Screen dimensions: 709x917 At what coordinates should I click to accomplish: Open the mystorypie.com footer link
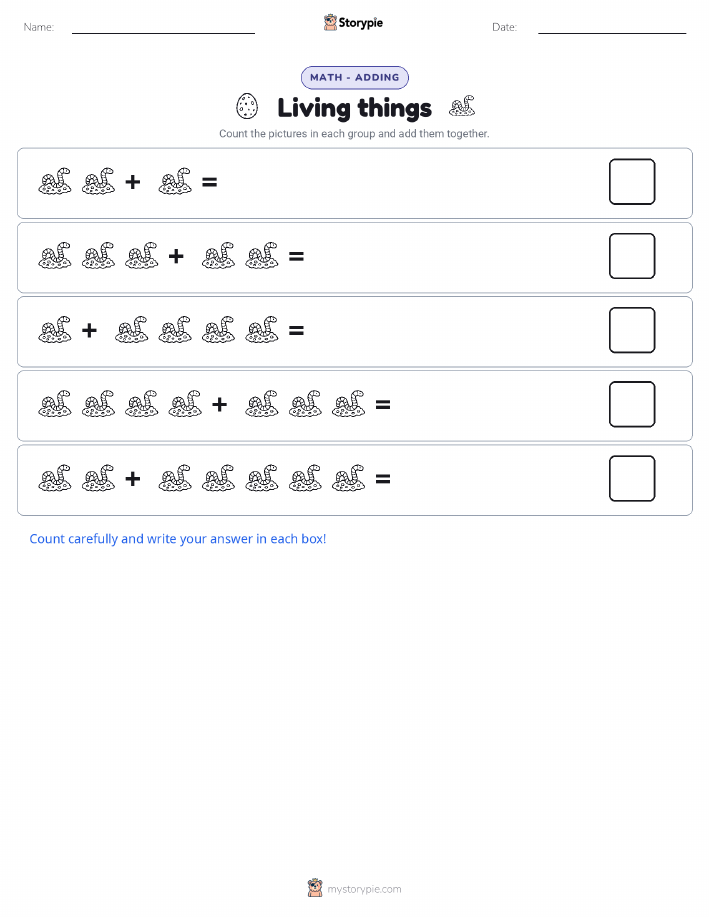tap(364, 889)
